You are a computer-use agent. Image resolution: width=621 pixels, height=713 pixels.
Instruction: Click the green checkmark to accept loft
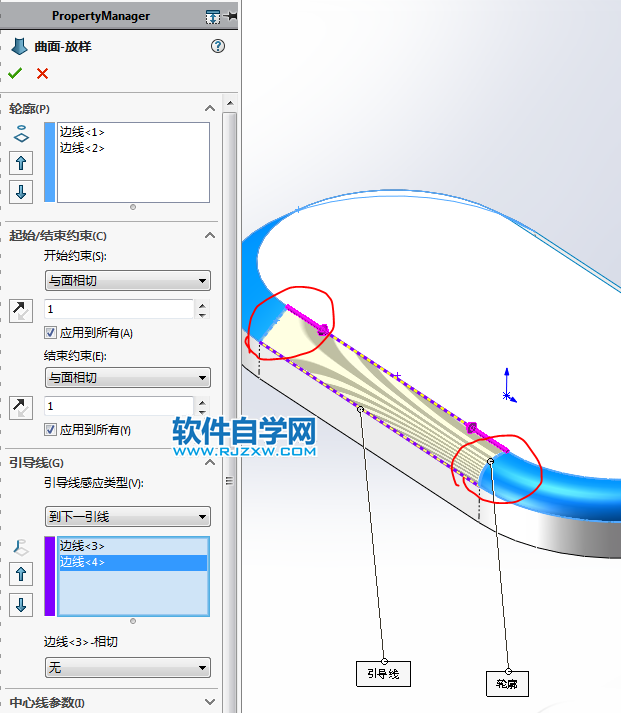coord(15,73)
